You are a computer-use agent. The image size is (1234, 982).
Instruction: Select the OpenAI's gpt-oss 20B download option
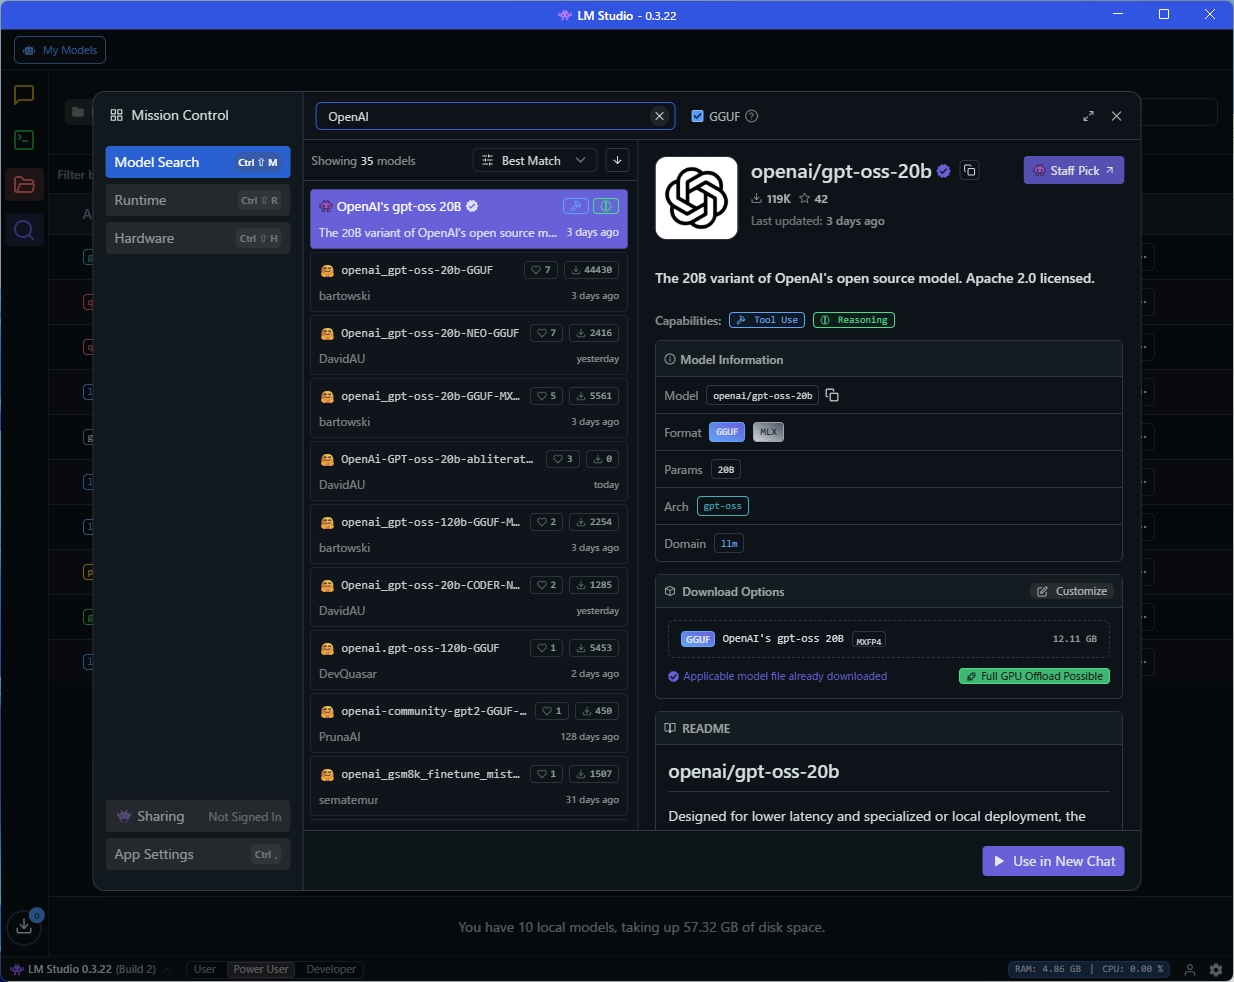889,639
